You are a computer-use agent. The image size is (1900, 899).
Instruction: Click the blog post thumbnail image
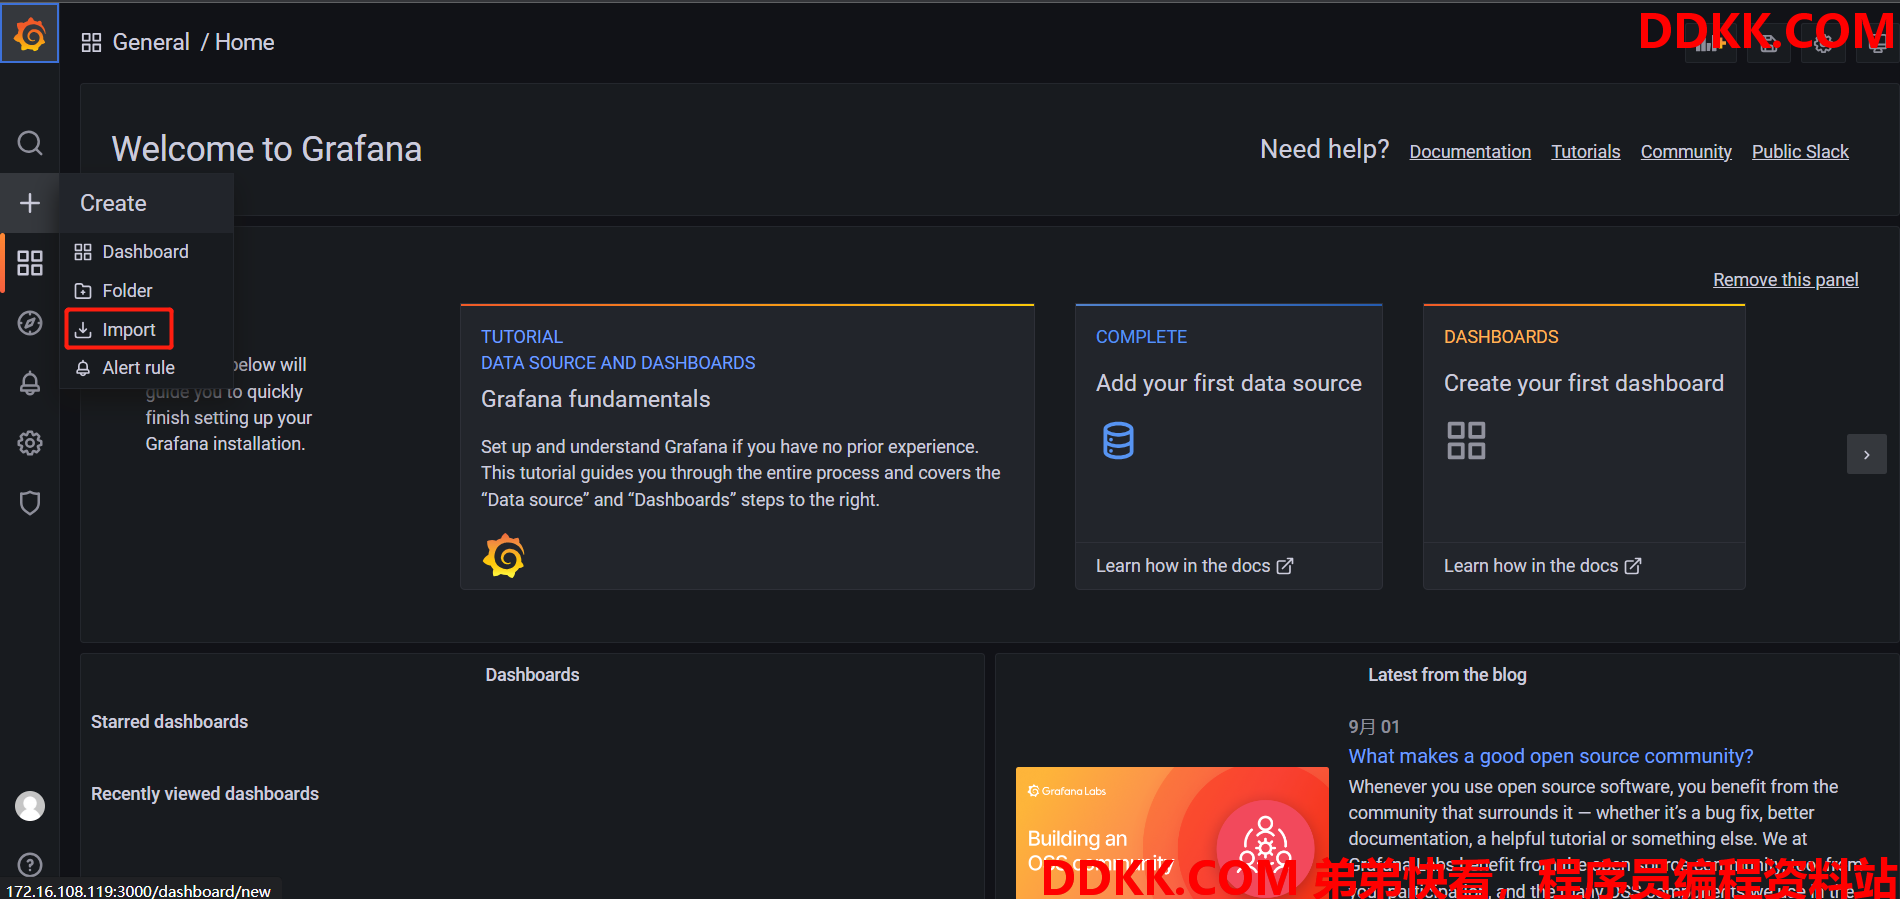[x=1172, y=832]
